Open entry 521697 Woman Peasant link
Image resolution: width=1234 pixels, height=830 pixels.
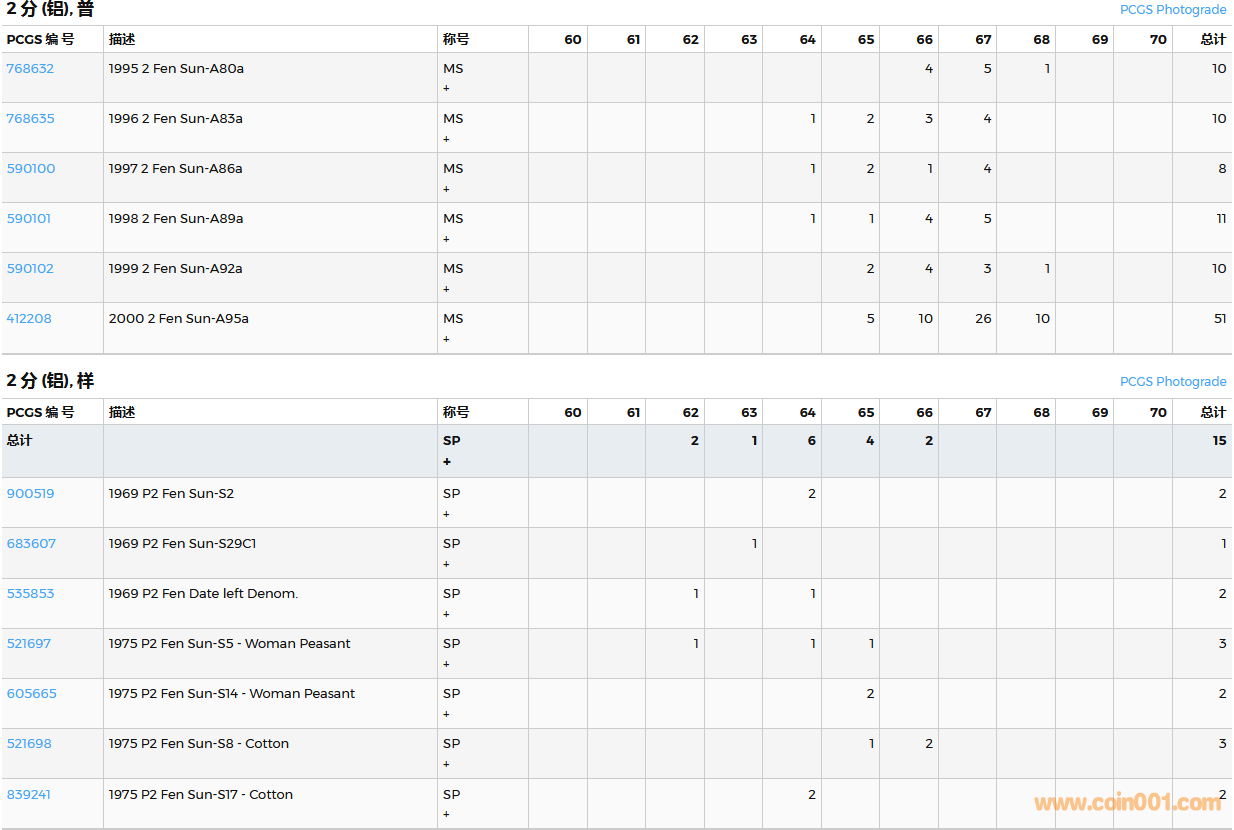[x=28, y=644]
